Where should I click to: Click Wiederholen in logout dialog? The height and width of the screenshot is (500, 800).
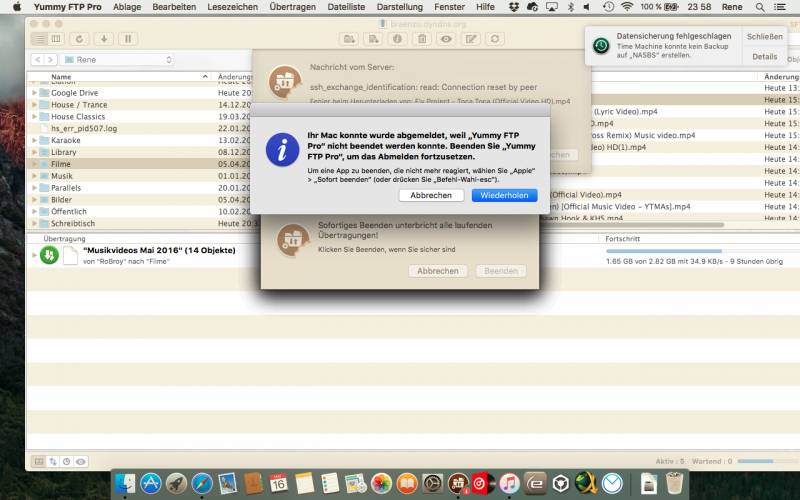[504, 195]
